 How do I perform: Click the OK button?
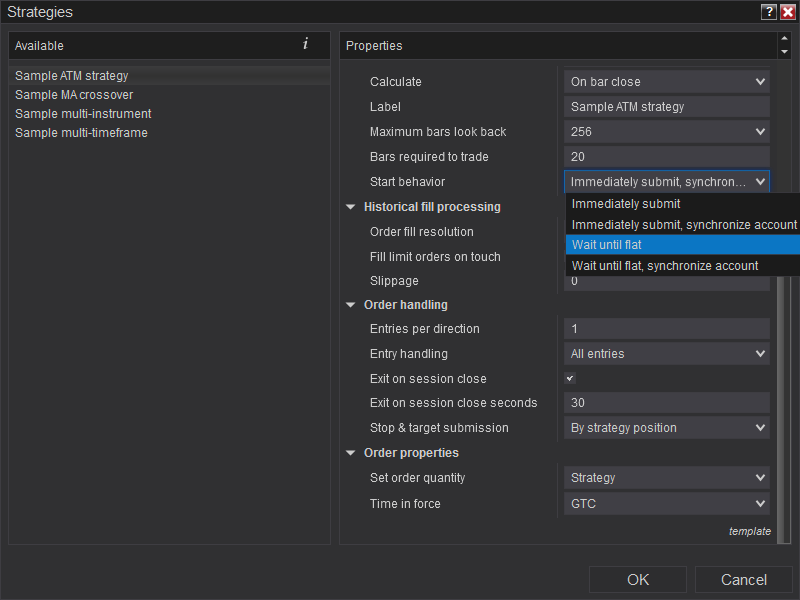(x=638, y=580)
